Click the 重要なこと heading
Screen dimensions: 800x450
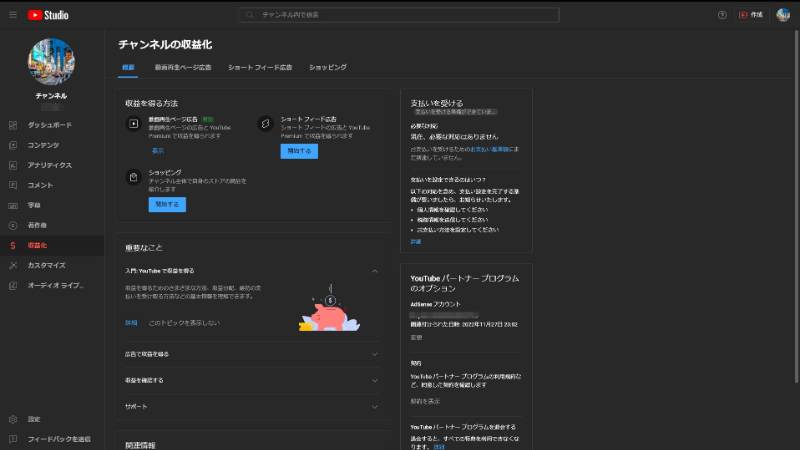pos(144,248)
